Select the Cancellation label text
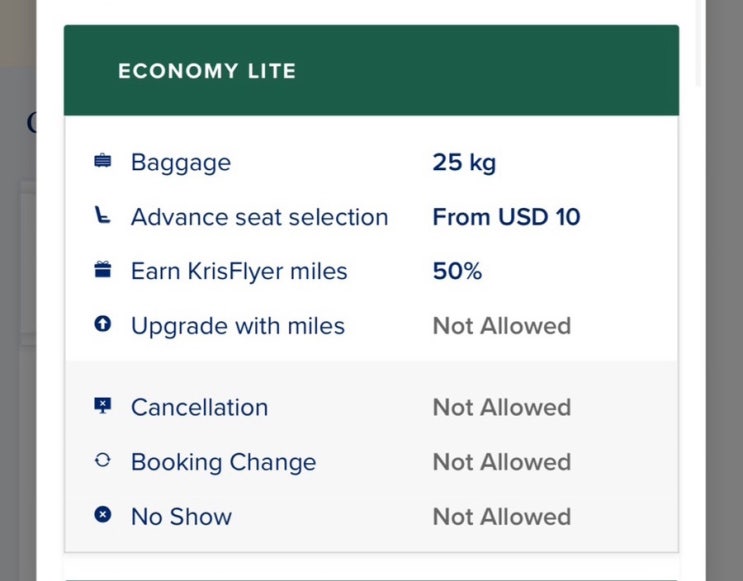The height and width of the screenshot is (581, 743). point(199,407)
